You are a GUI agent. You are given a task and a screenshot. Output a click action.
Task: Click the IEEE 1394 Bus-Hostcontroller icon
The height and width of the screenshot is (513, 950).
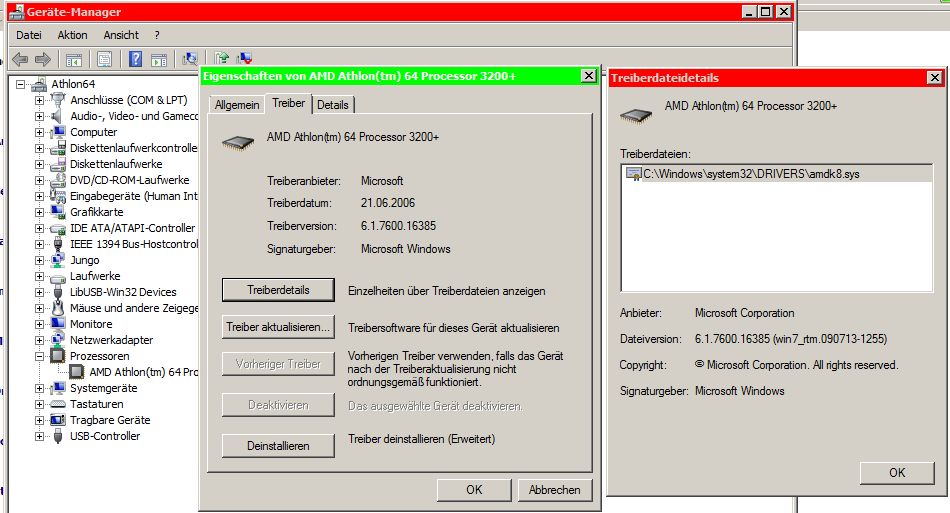coord(58,244)
